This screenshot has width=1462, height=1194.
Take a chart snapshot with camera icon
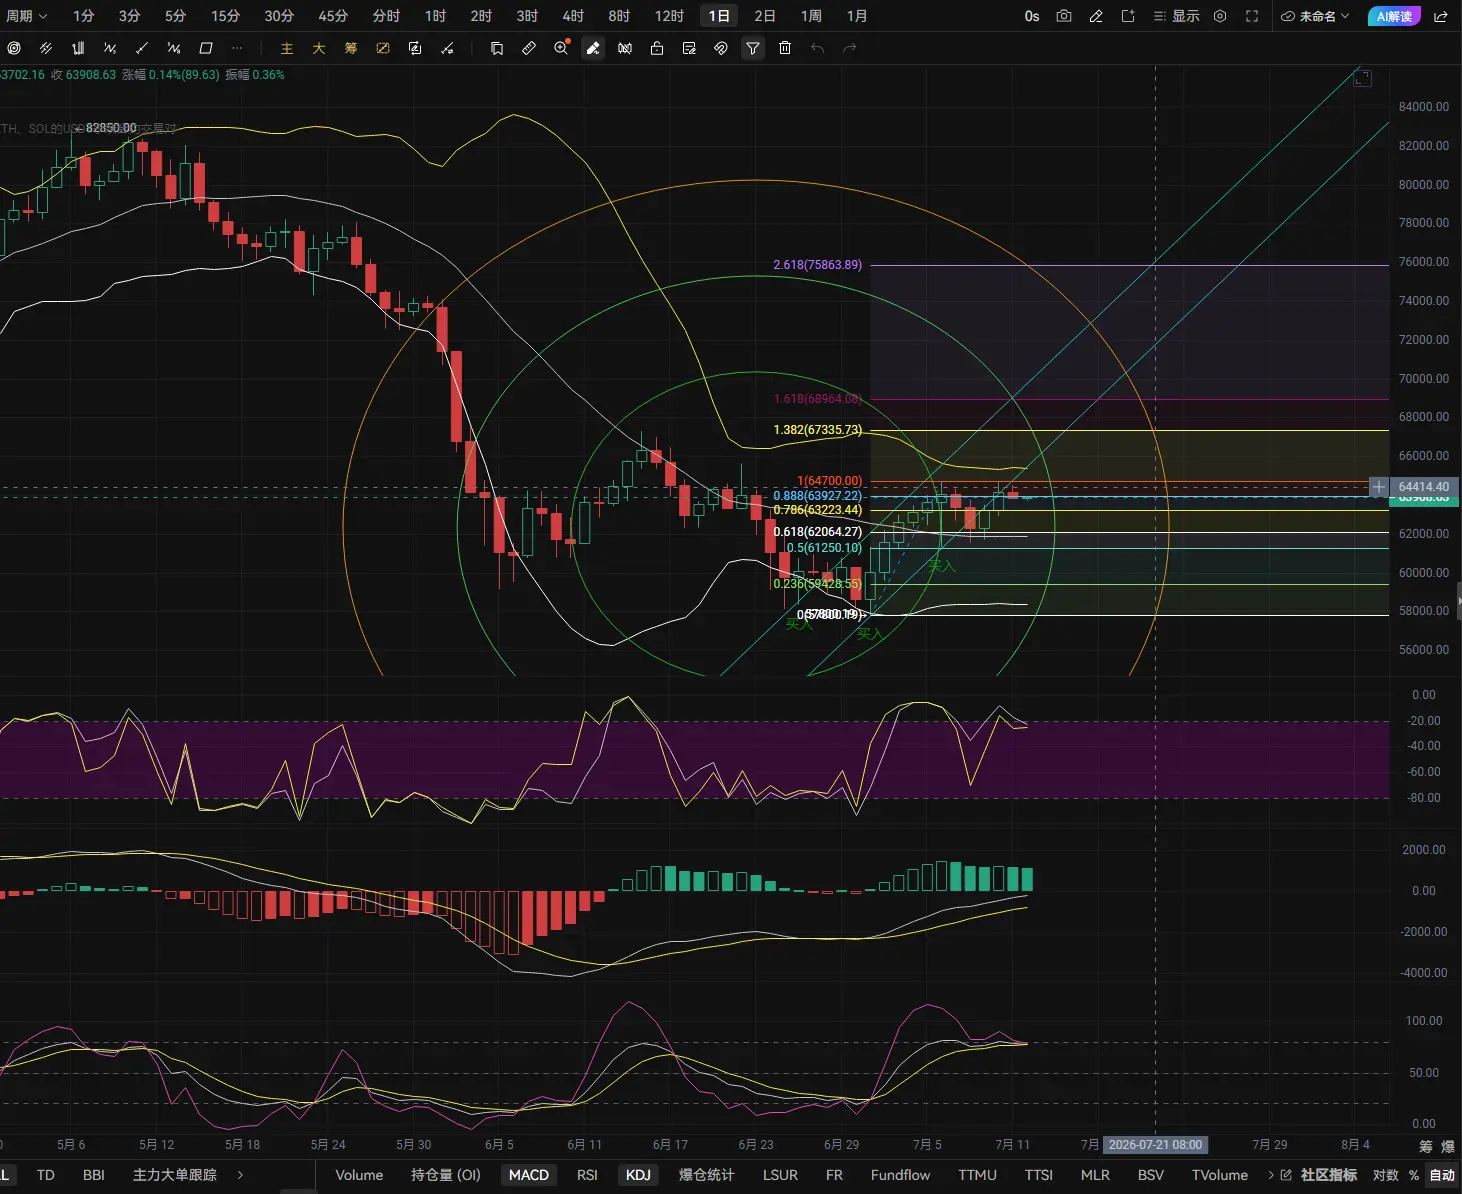[x=1064, y=16]
